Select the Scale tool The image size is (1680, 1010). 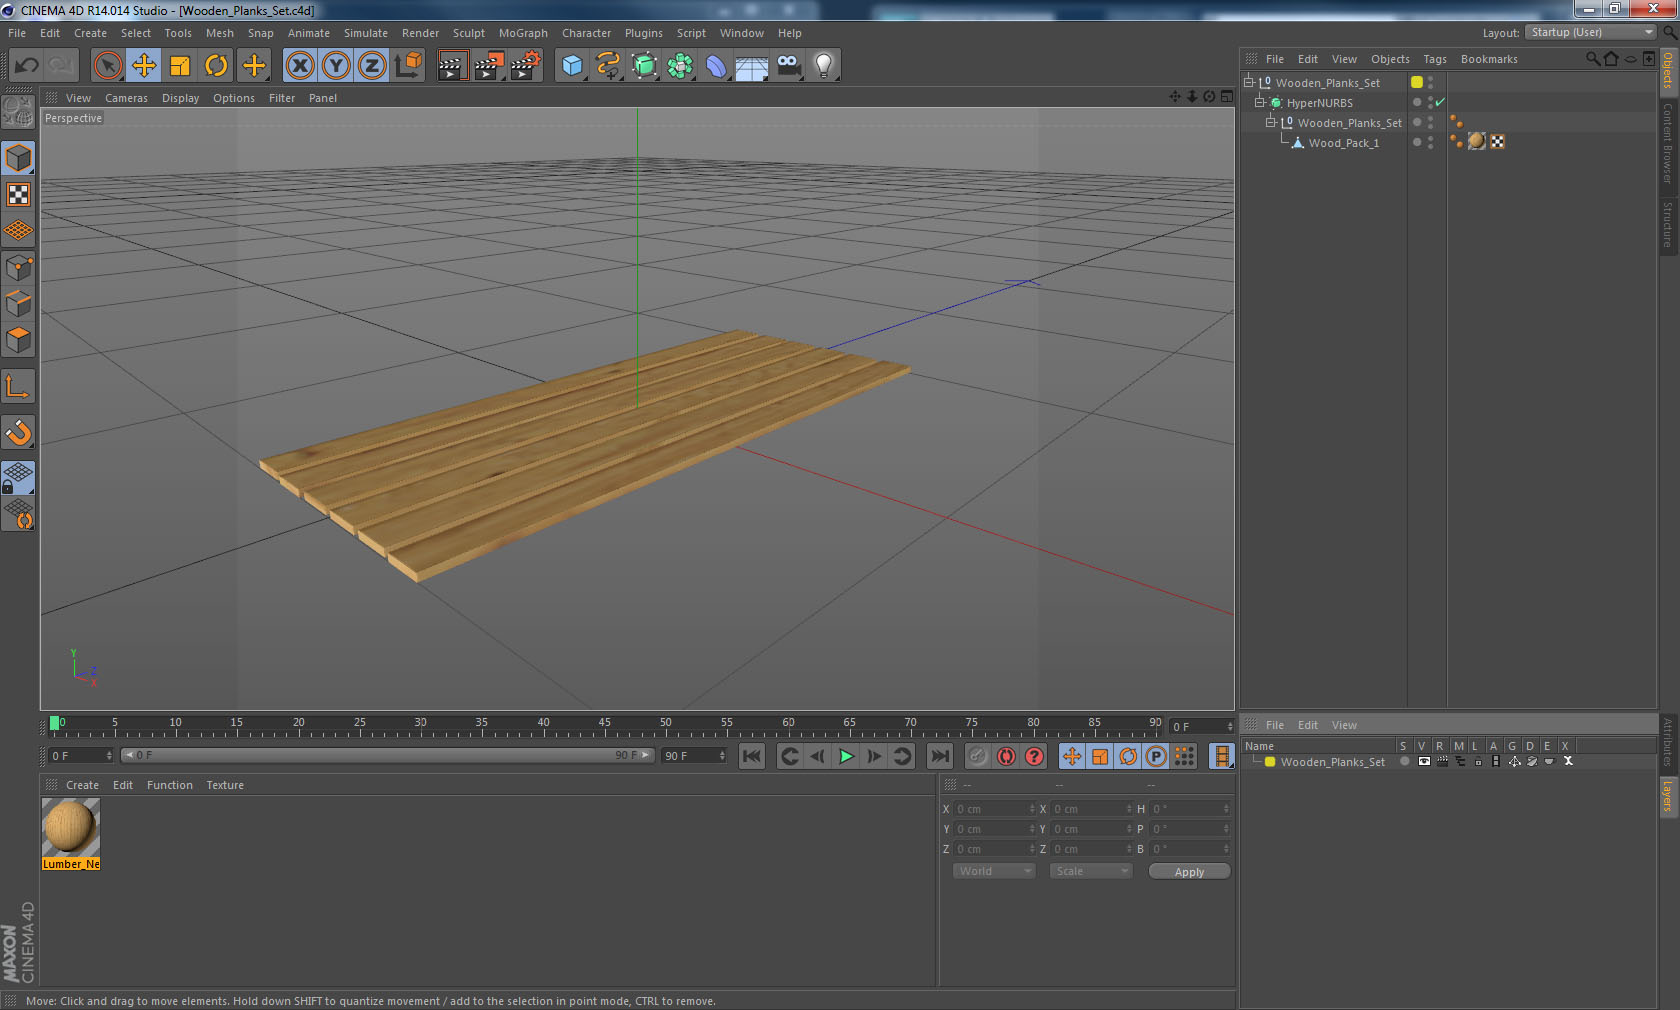(x=180, y=66)
